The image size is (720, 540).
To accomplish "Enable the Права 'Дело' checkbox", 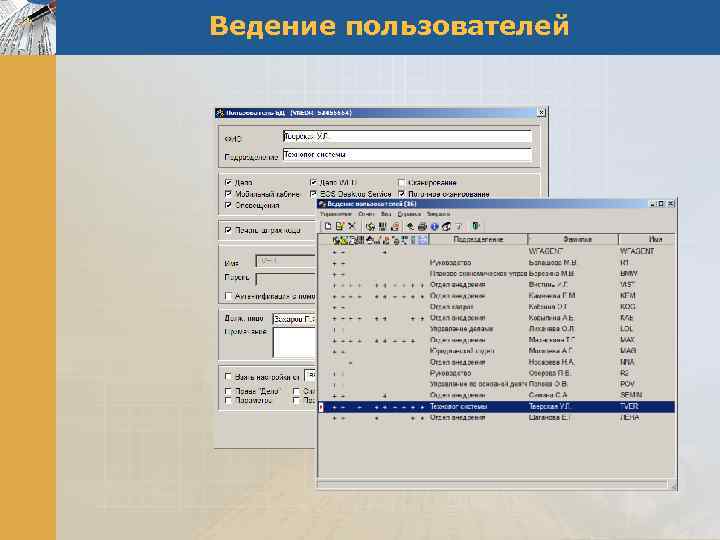I will click(228, 391).
